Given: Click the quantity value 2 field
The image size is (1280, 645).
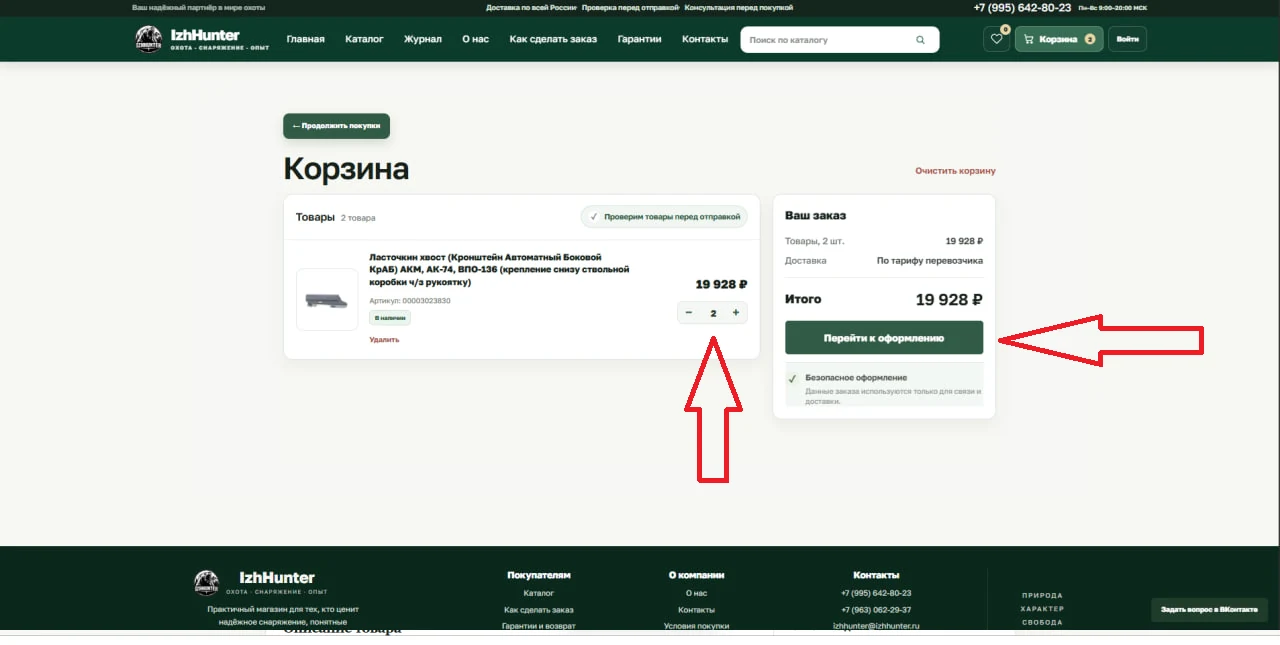Looking at the screenshot, I should tap(713, 313).
